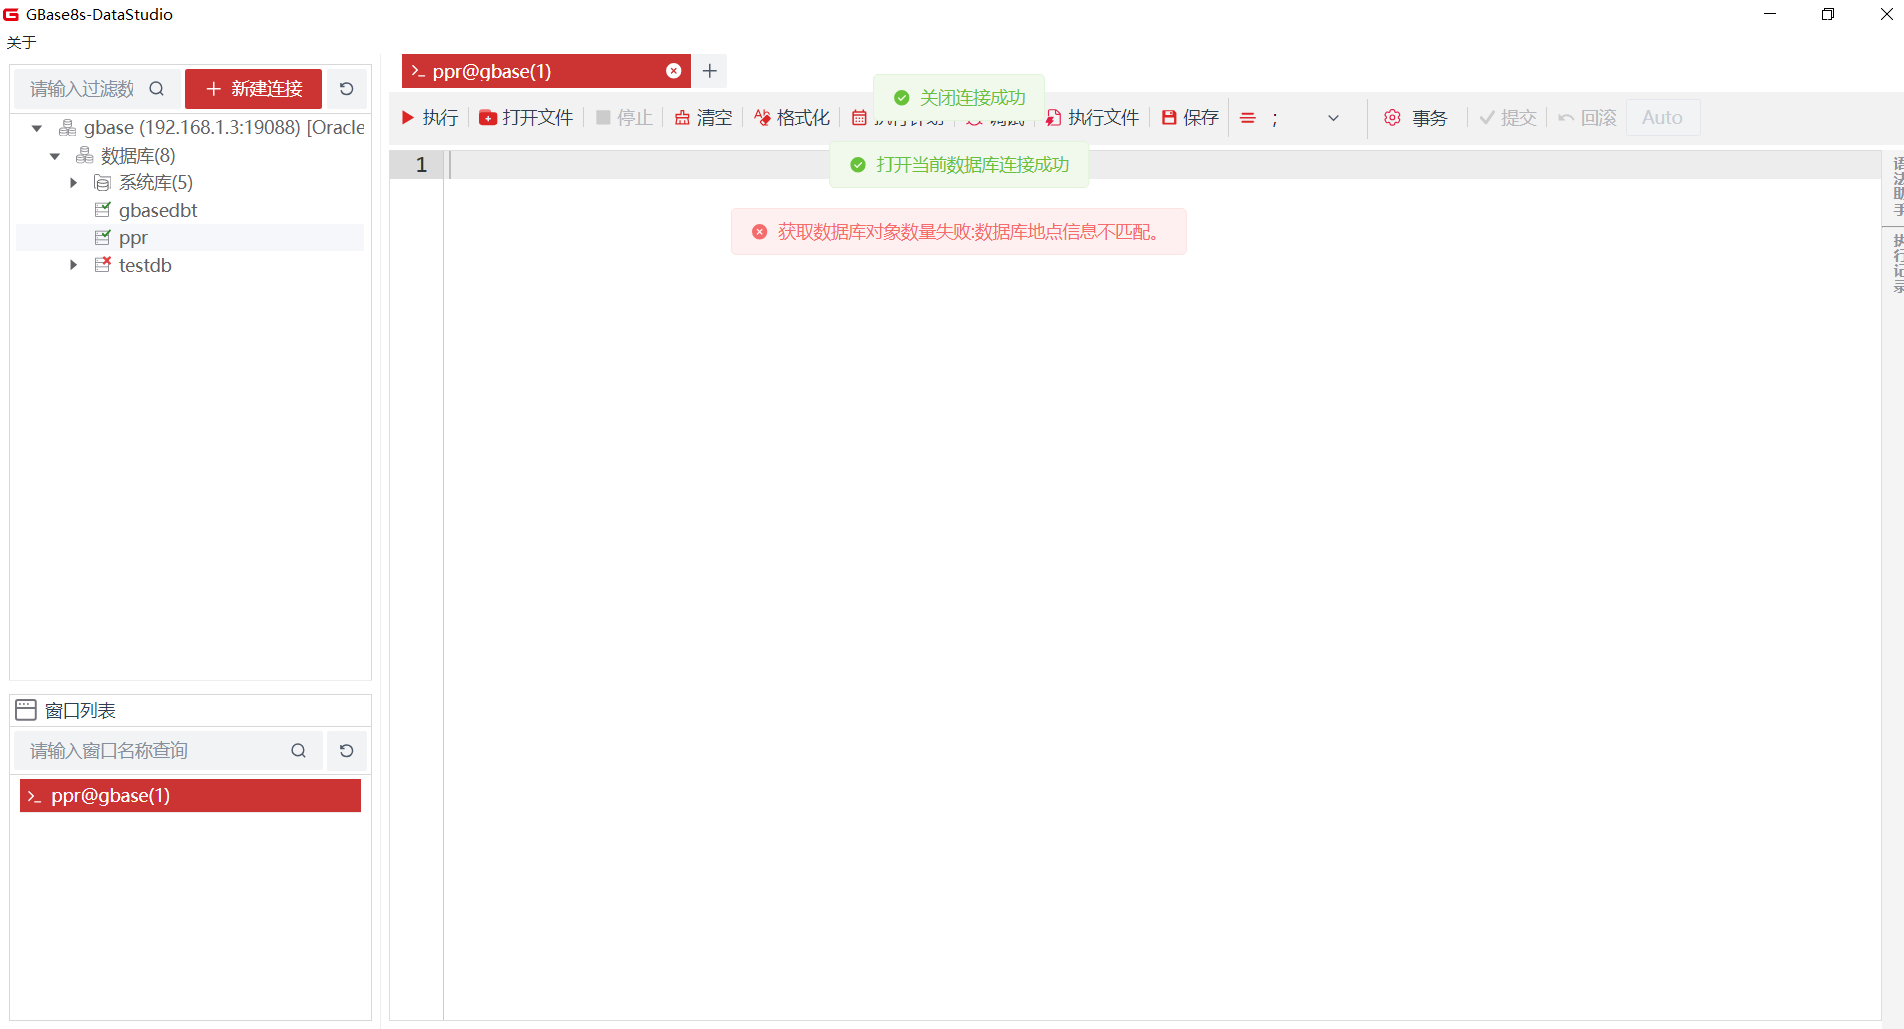
Task: Click the window list search icon
Action: tap(298, 751)
